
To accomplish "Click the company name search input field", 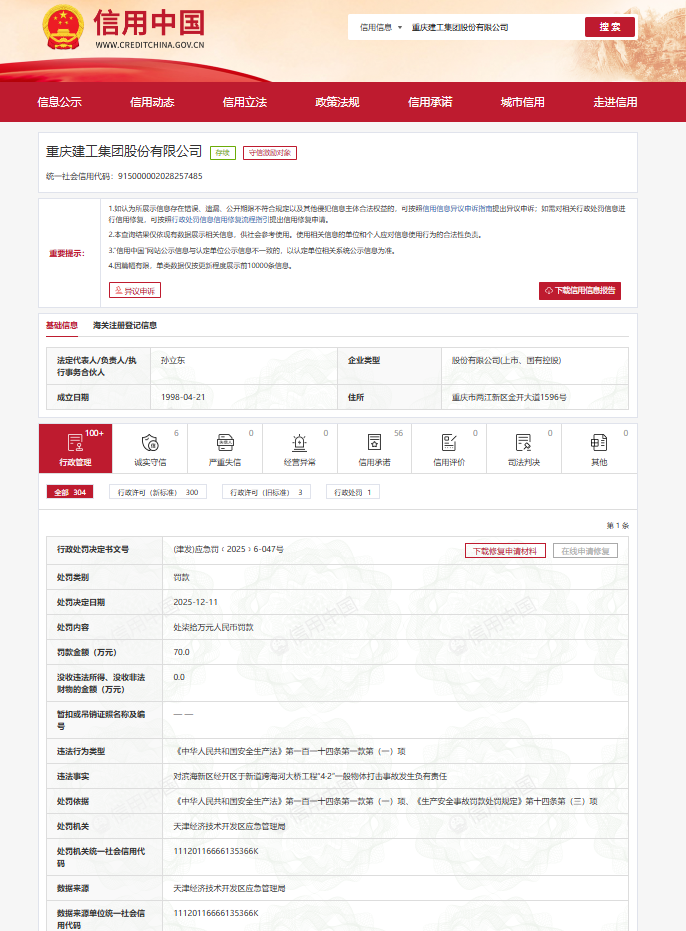I will coord(492,27).
